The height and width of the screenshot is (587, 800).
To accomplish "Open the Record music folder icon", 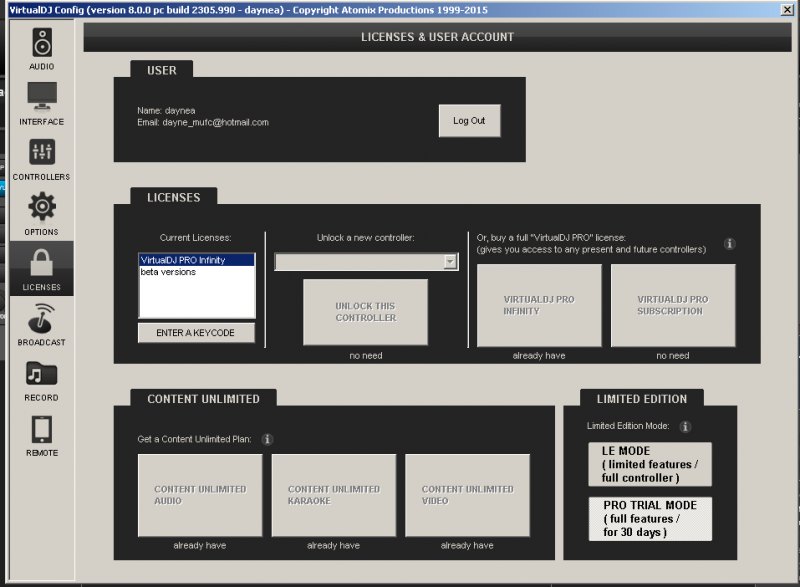I will 42,373.
